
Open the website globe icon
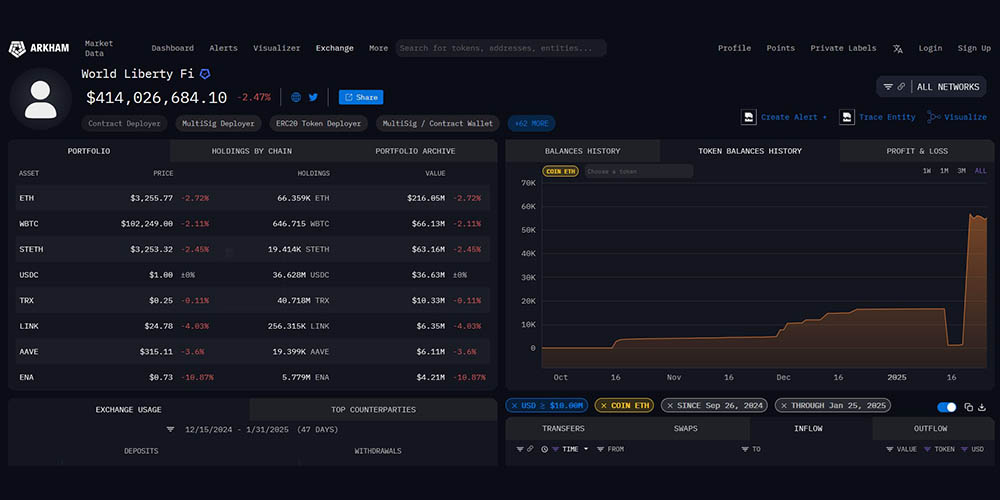tap(296, 98)
